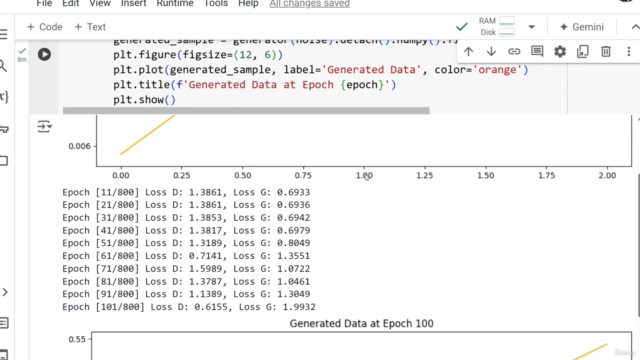View RAM and Disk resource usage

click(497, 27)
